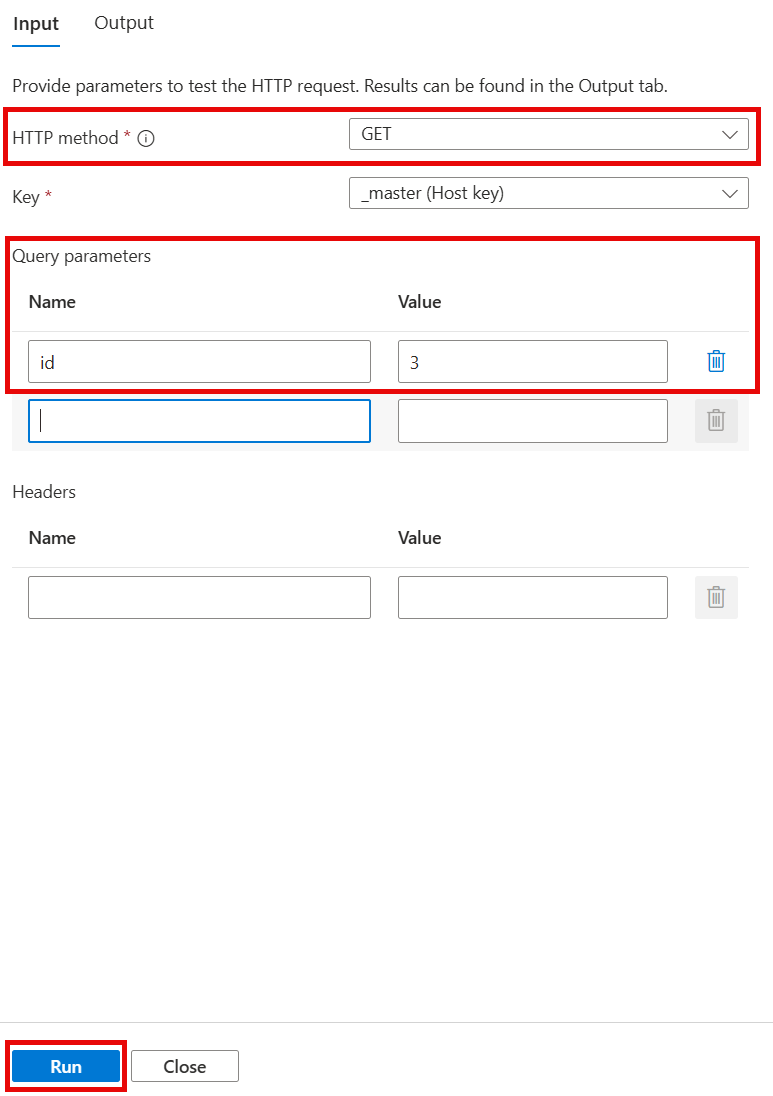The width and height of the screenshot is (773, 1096).
Task: Click the greyed trash icon in the empty query row
Action: pos(716,421)
